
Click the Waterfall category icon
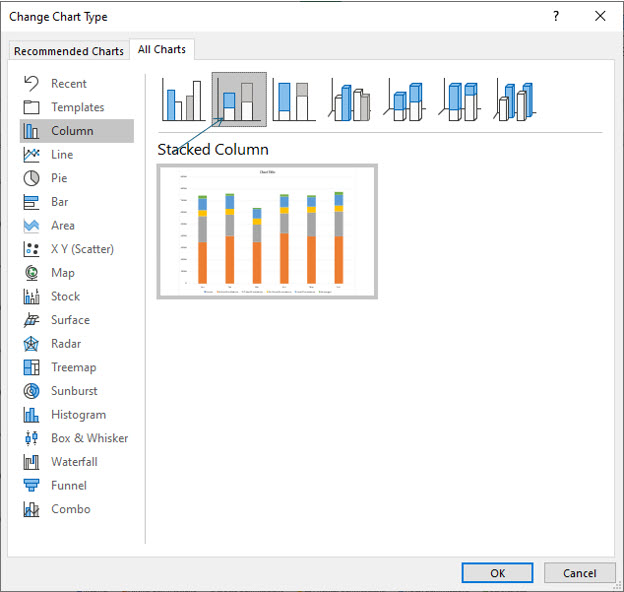31,462
